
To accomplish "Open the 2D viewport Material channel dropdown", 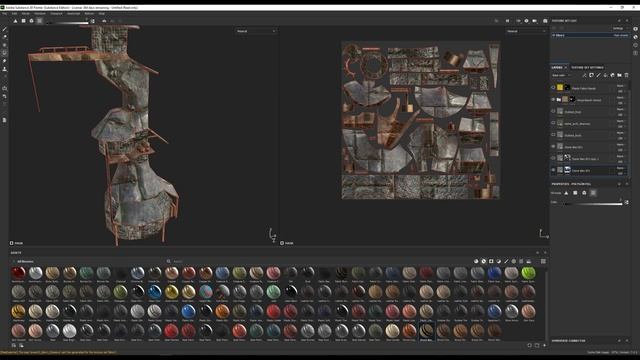I will (526, 31).
